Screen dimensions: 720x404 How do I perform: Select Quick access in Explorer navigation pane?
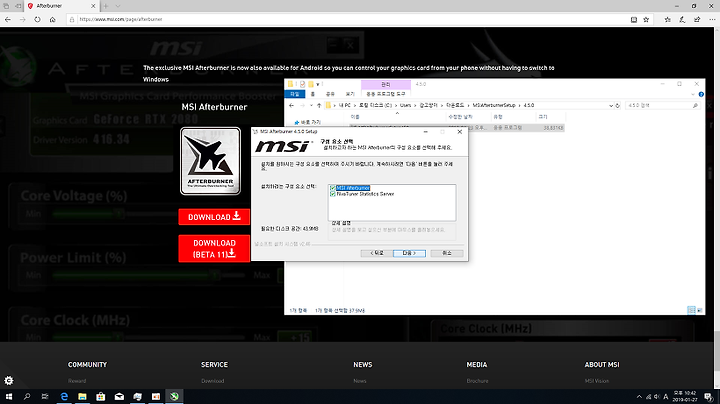click(x=307, y=123)
